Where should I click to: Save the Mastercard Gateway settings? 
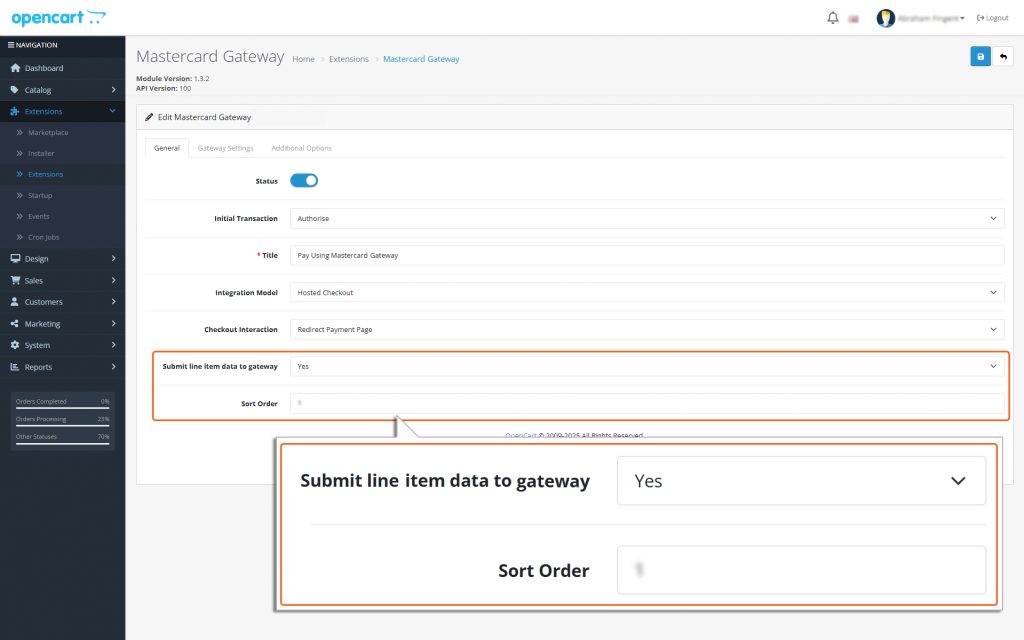(980, 56)
